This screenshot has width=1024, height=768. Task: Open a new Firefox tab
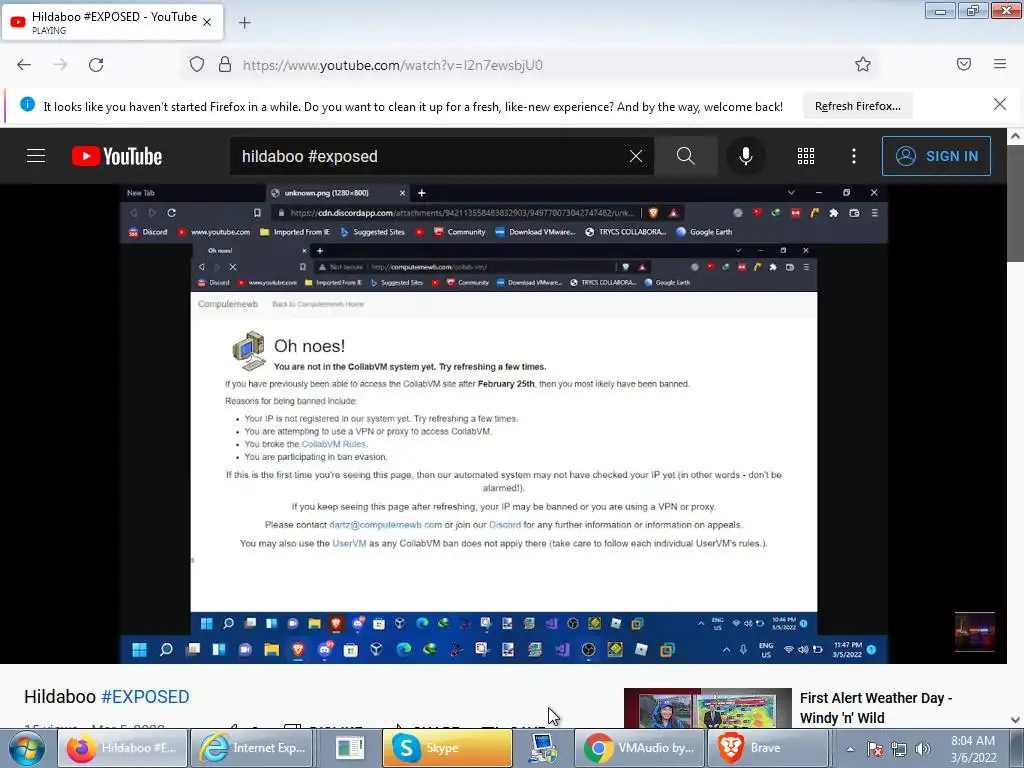pos(244,23)
